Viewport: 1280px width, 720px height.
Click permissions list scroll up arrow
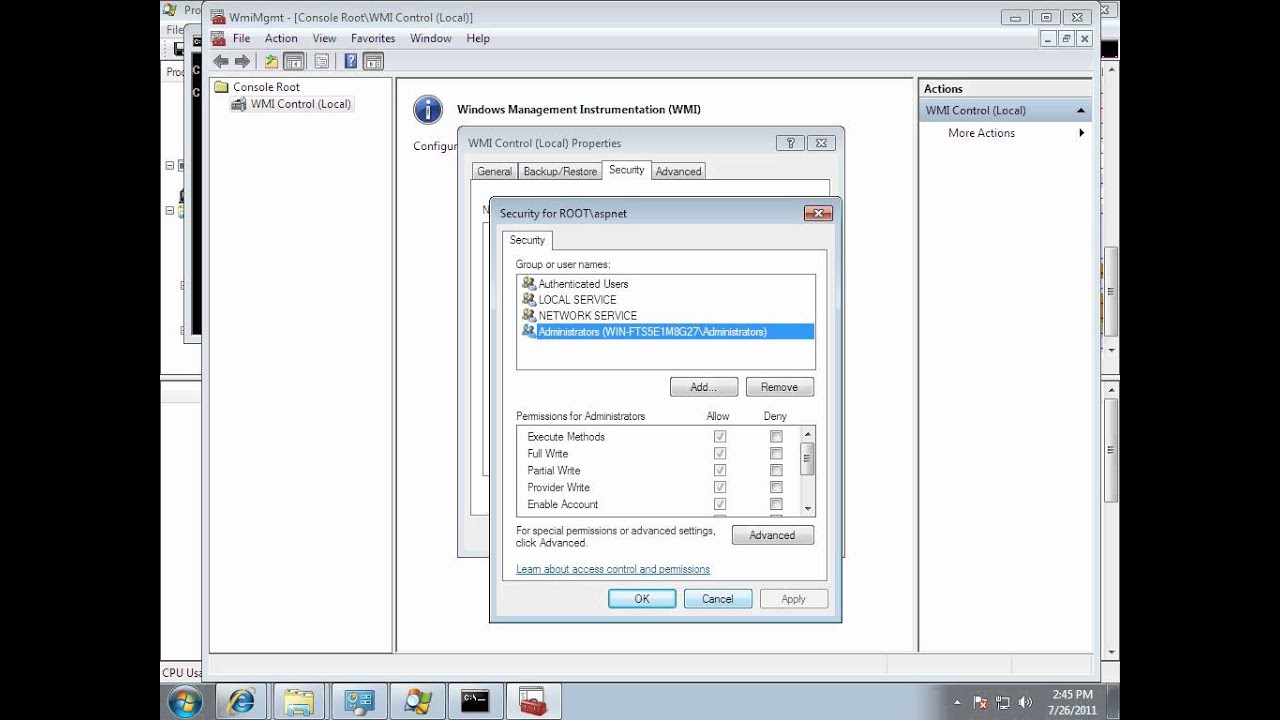(x=808, y=435)
